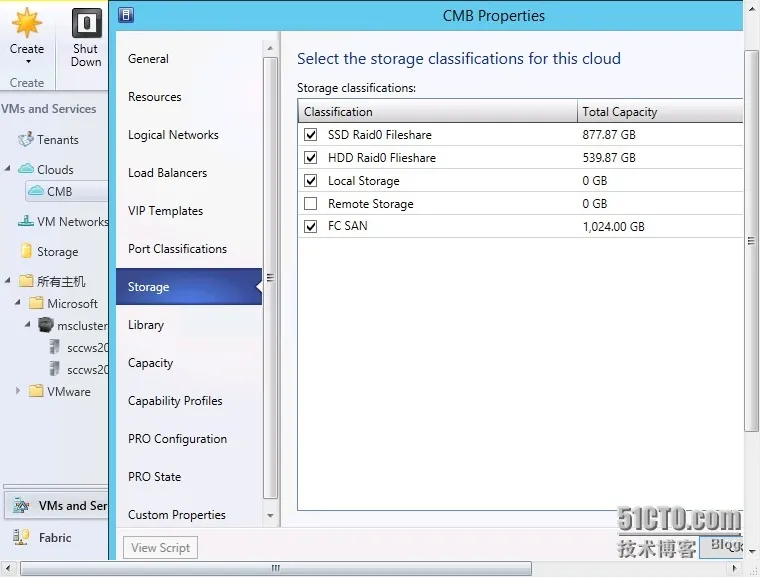Viewport: 760px width, 577px height.
Task: Collapse the Microsoft host group node
Action: (x=17, y=303)
